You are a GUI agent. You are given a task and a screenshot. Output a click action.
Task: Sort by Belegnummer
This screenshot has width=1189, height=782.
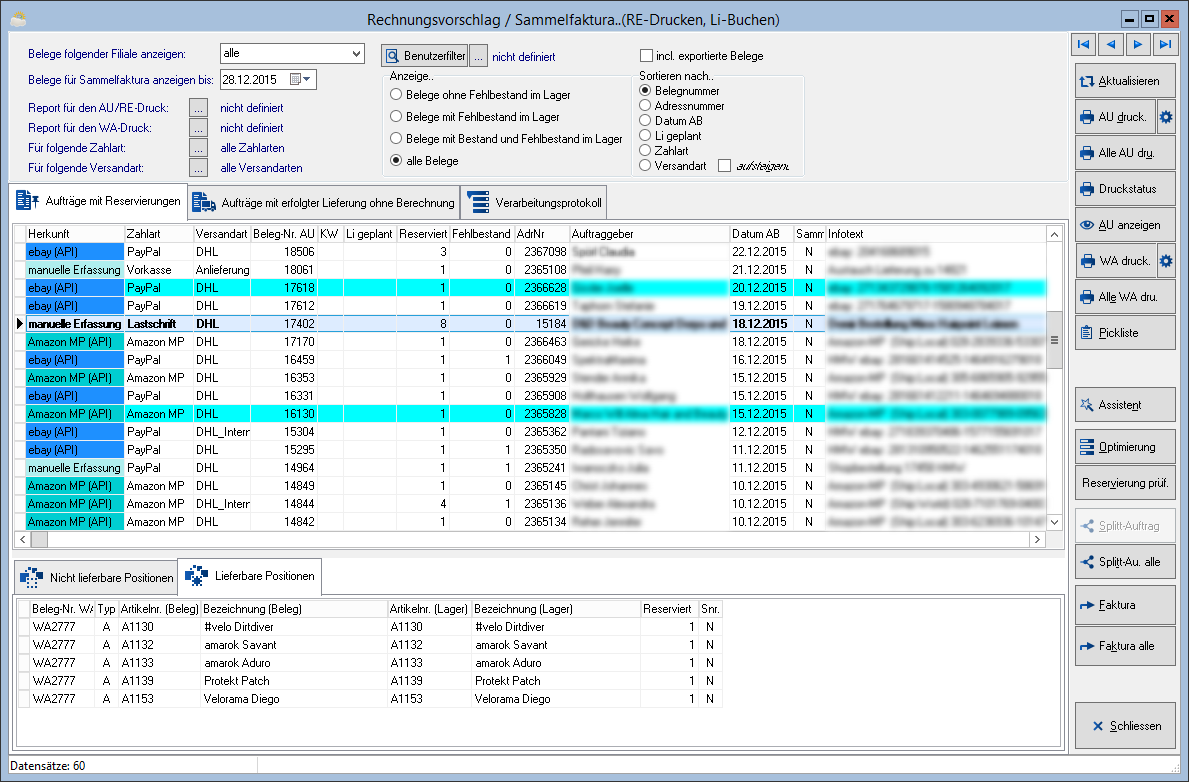pos(645,90)
